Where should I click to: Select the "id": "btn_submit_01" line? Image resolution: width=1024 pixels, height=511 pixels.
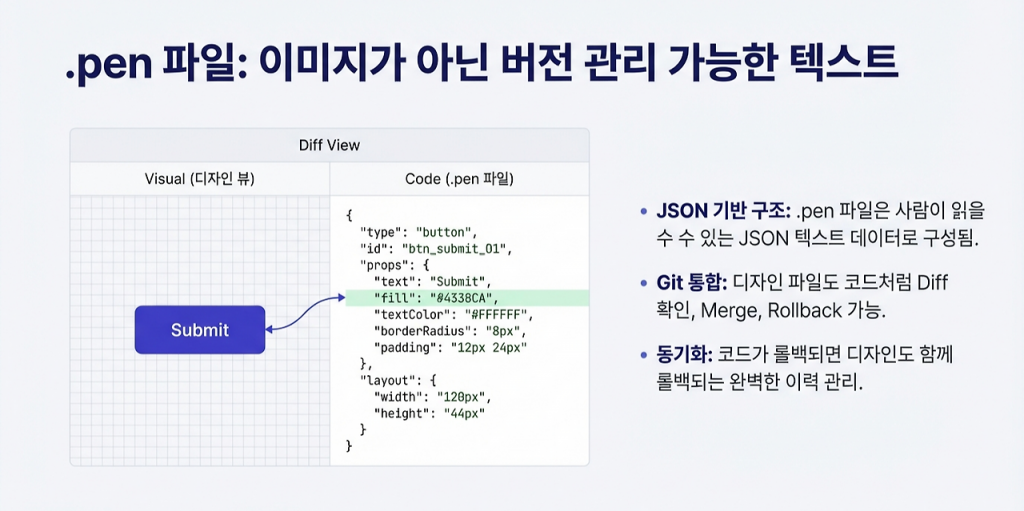point(433,248)
